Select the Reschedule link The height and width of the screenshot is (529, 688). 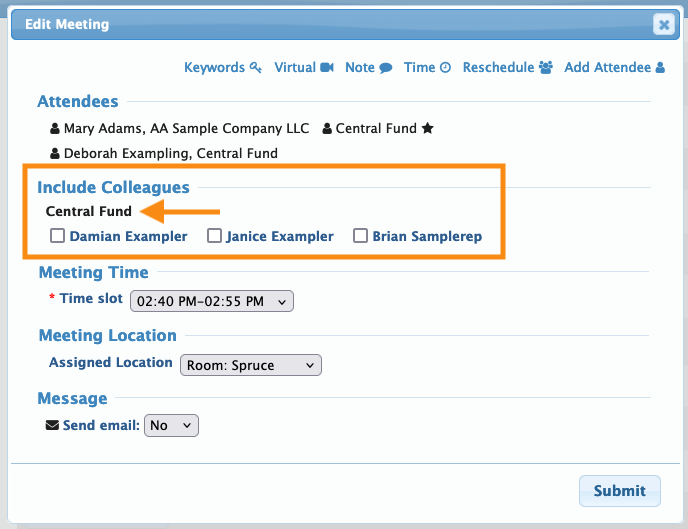tap(498, 68)
